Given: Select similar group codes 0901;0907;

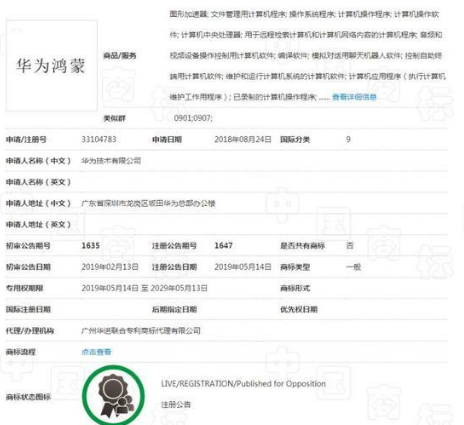Looking at the screenshot, I should click(x=193, y=118).
